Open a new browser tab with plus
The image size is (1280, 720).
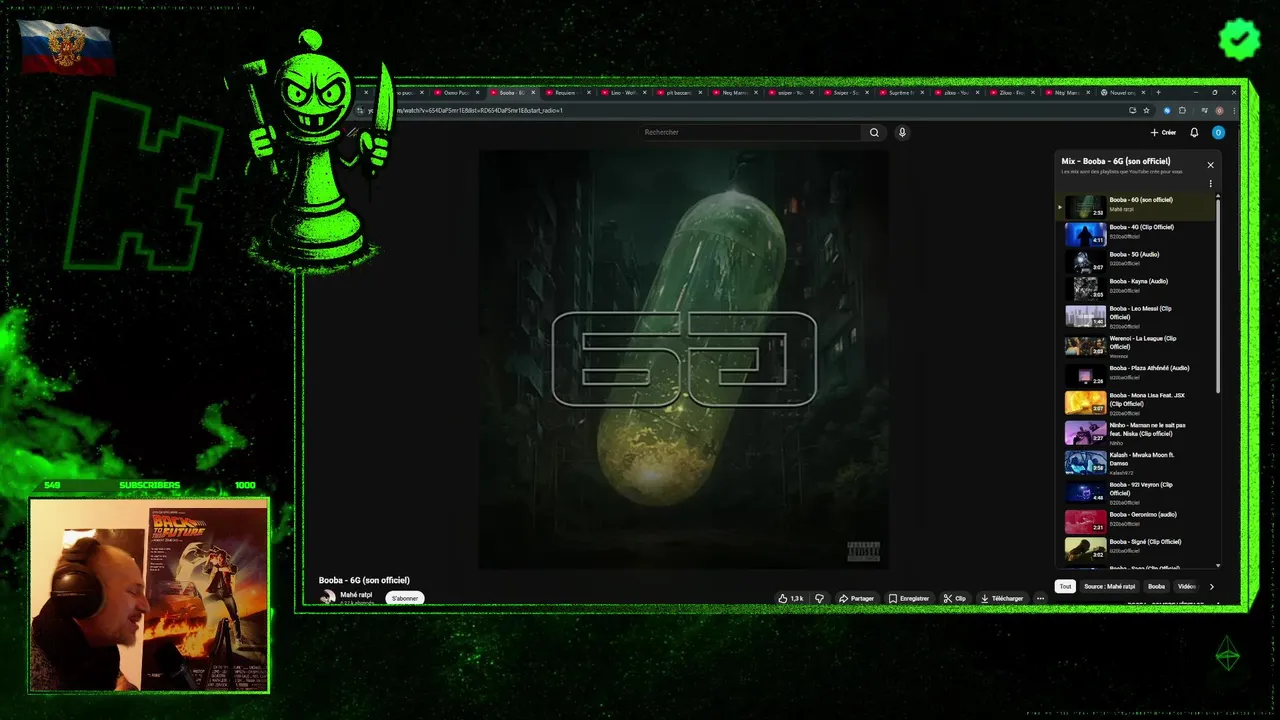pos(1158,92)
